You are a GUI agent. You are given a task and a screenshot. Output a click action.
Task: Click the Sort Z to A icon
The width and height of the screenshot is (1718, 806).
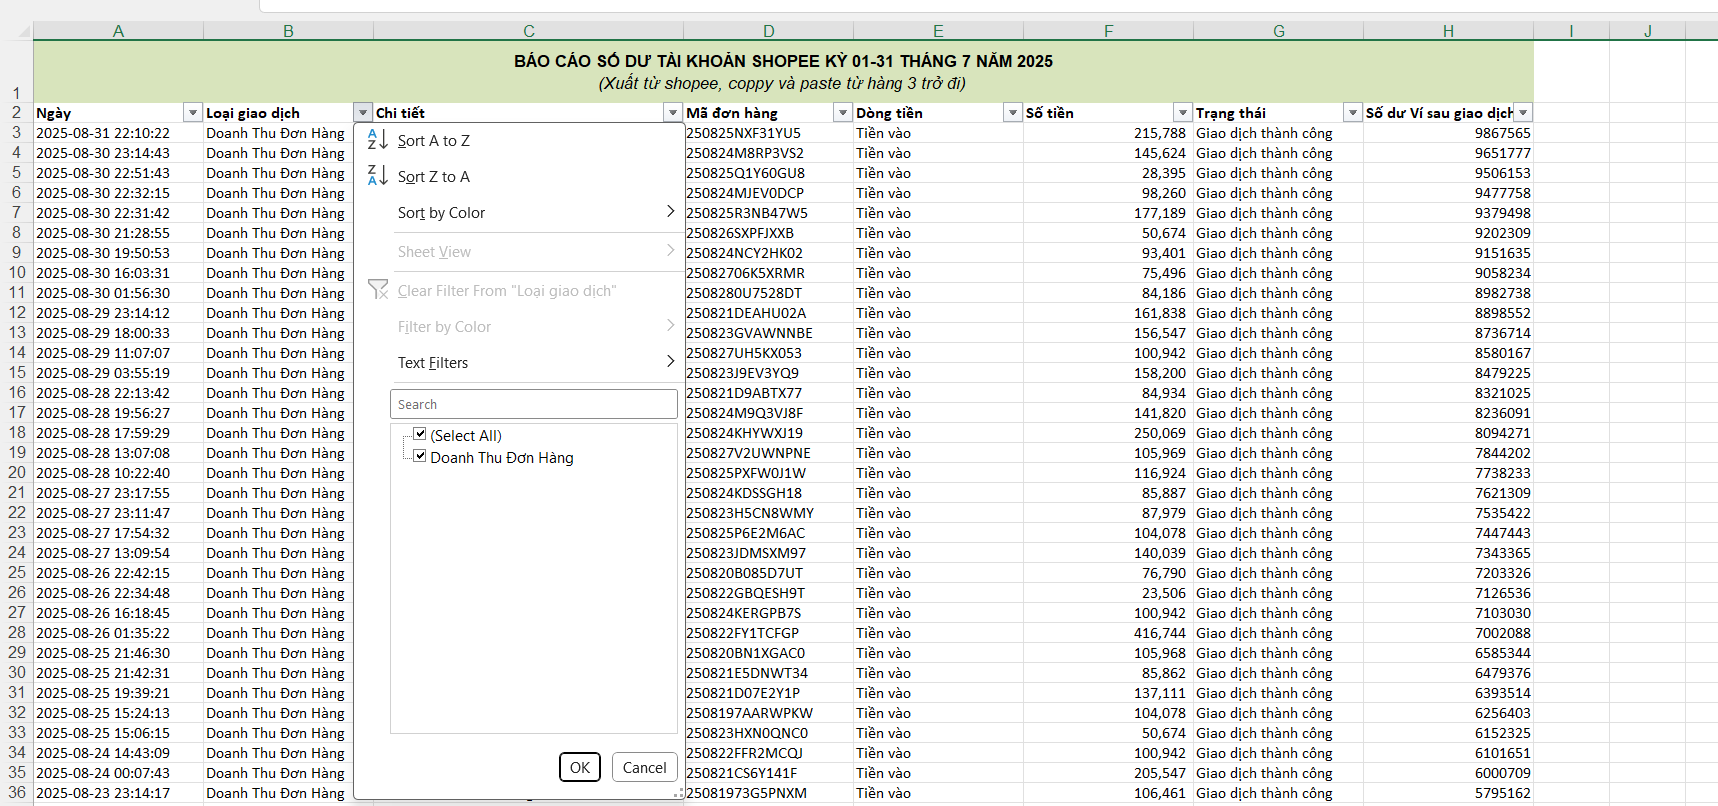click(377, 176)
